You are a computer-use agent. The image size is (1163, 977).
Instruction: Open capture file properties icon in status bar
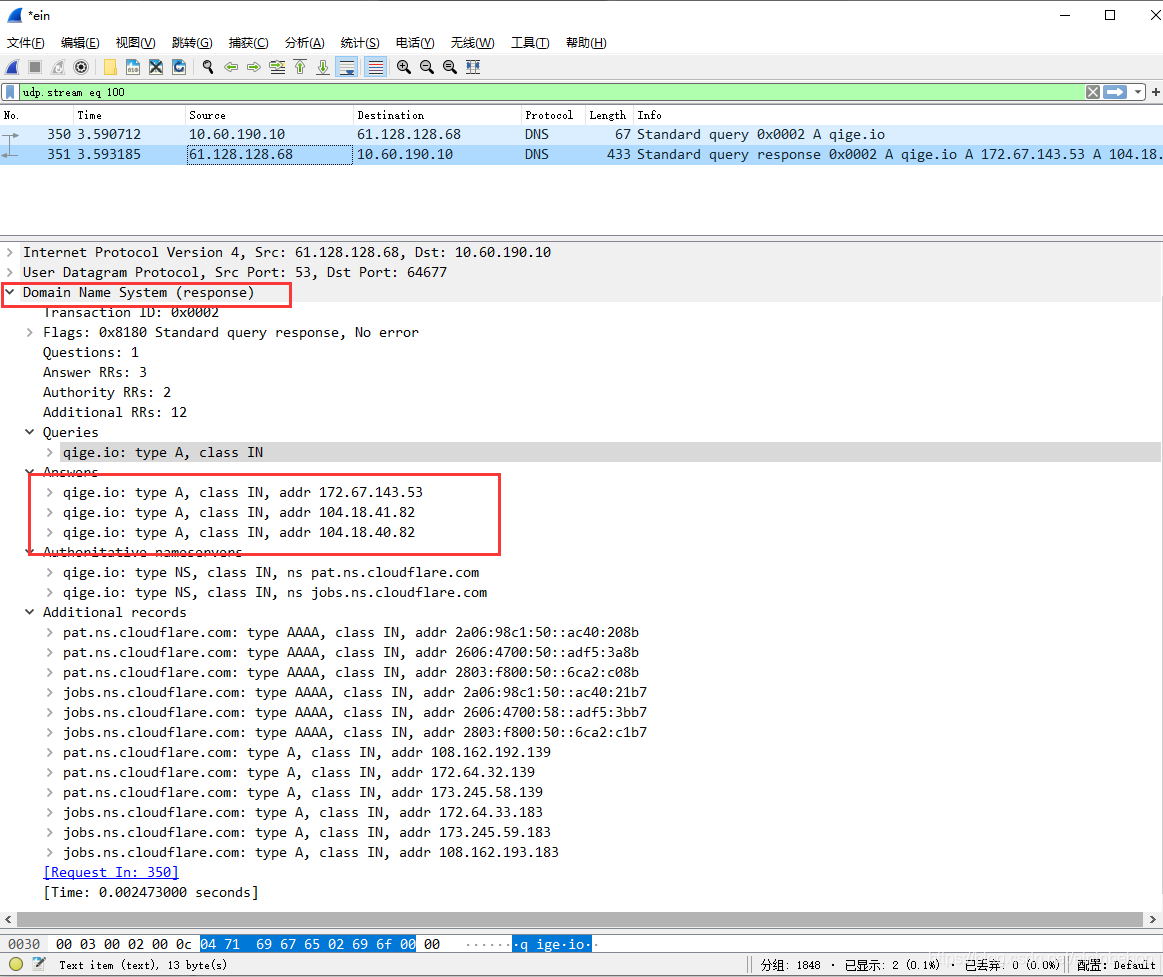point(39,964)
